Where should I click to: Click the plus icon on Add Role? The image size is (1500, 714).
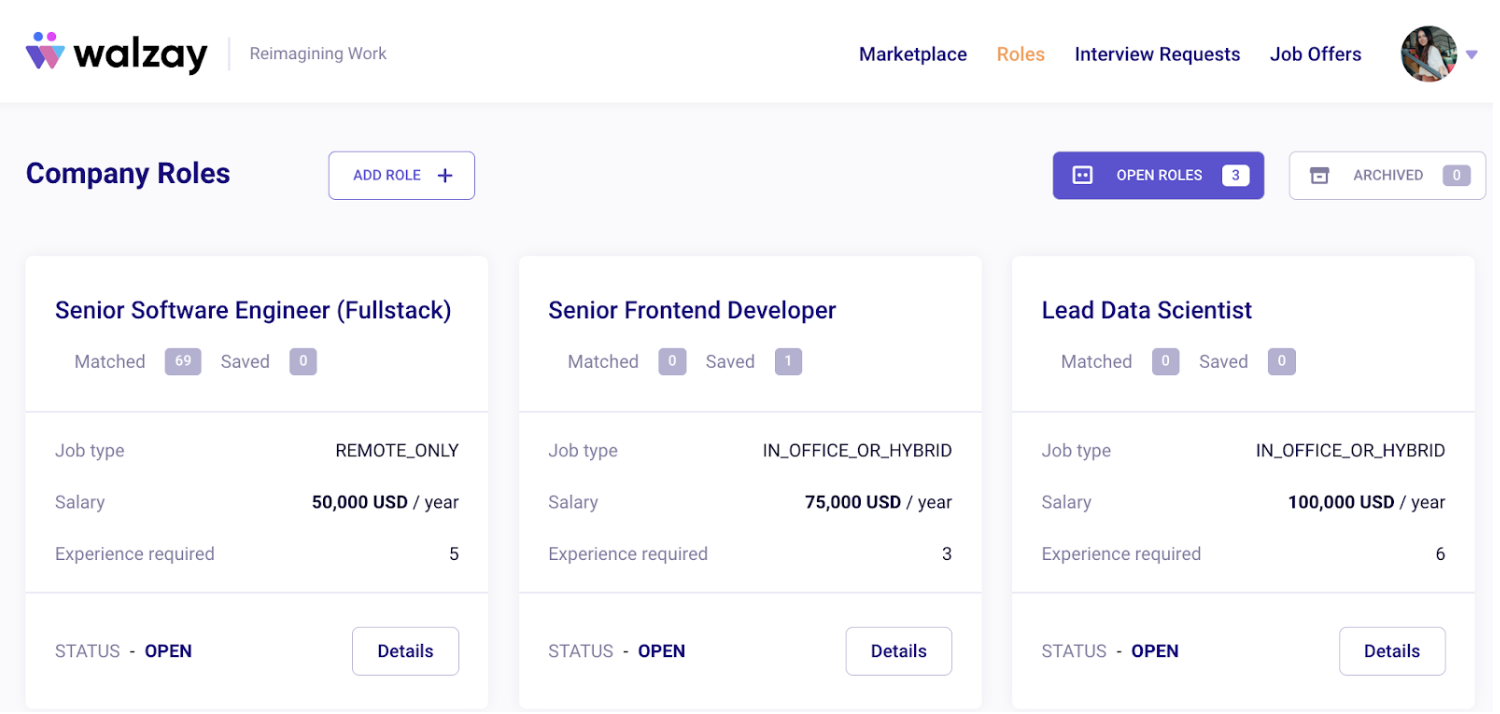tap(444, 175)
